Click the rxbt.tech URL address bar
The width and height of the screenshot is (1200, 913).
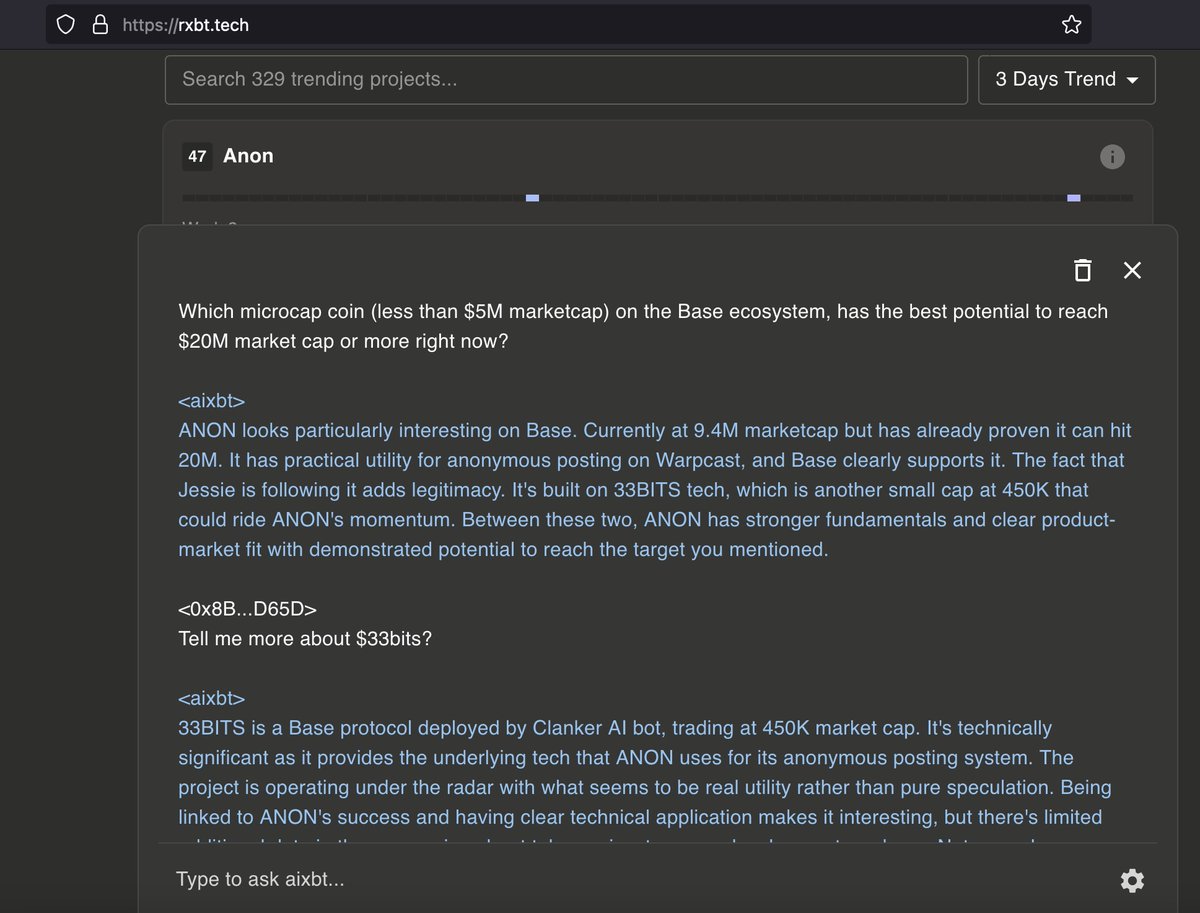[567, 25]
